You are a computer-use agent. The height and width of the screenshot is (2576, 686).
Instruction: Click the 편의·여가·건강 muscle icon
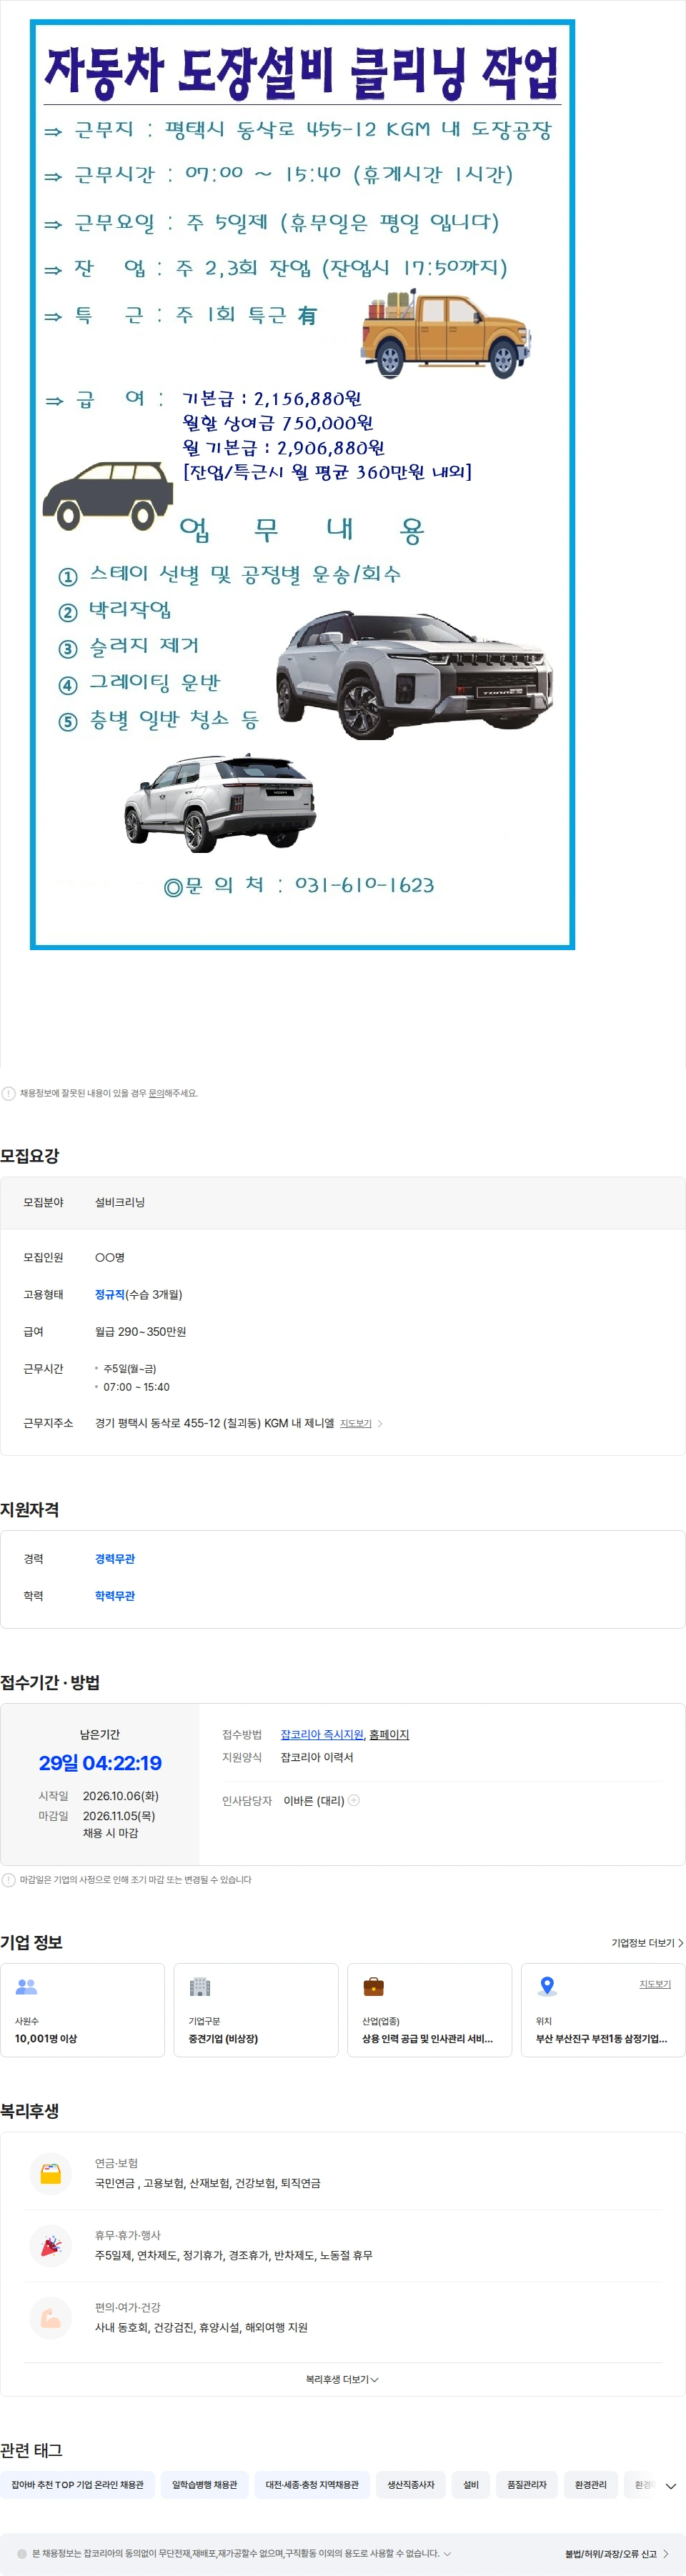(x=50, y=2317)
